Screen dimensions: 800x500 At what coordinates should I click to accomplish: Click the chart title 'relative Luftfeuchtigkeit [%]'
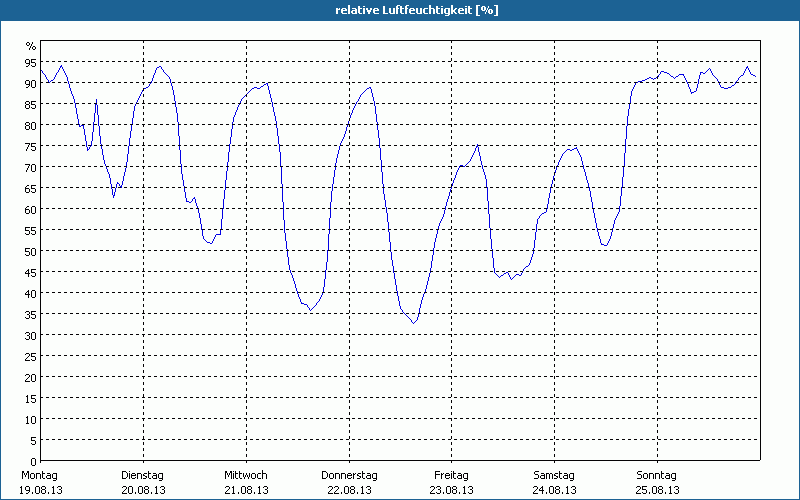(x=417, y=10)
